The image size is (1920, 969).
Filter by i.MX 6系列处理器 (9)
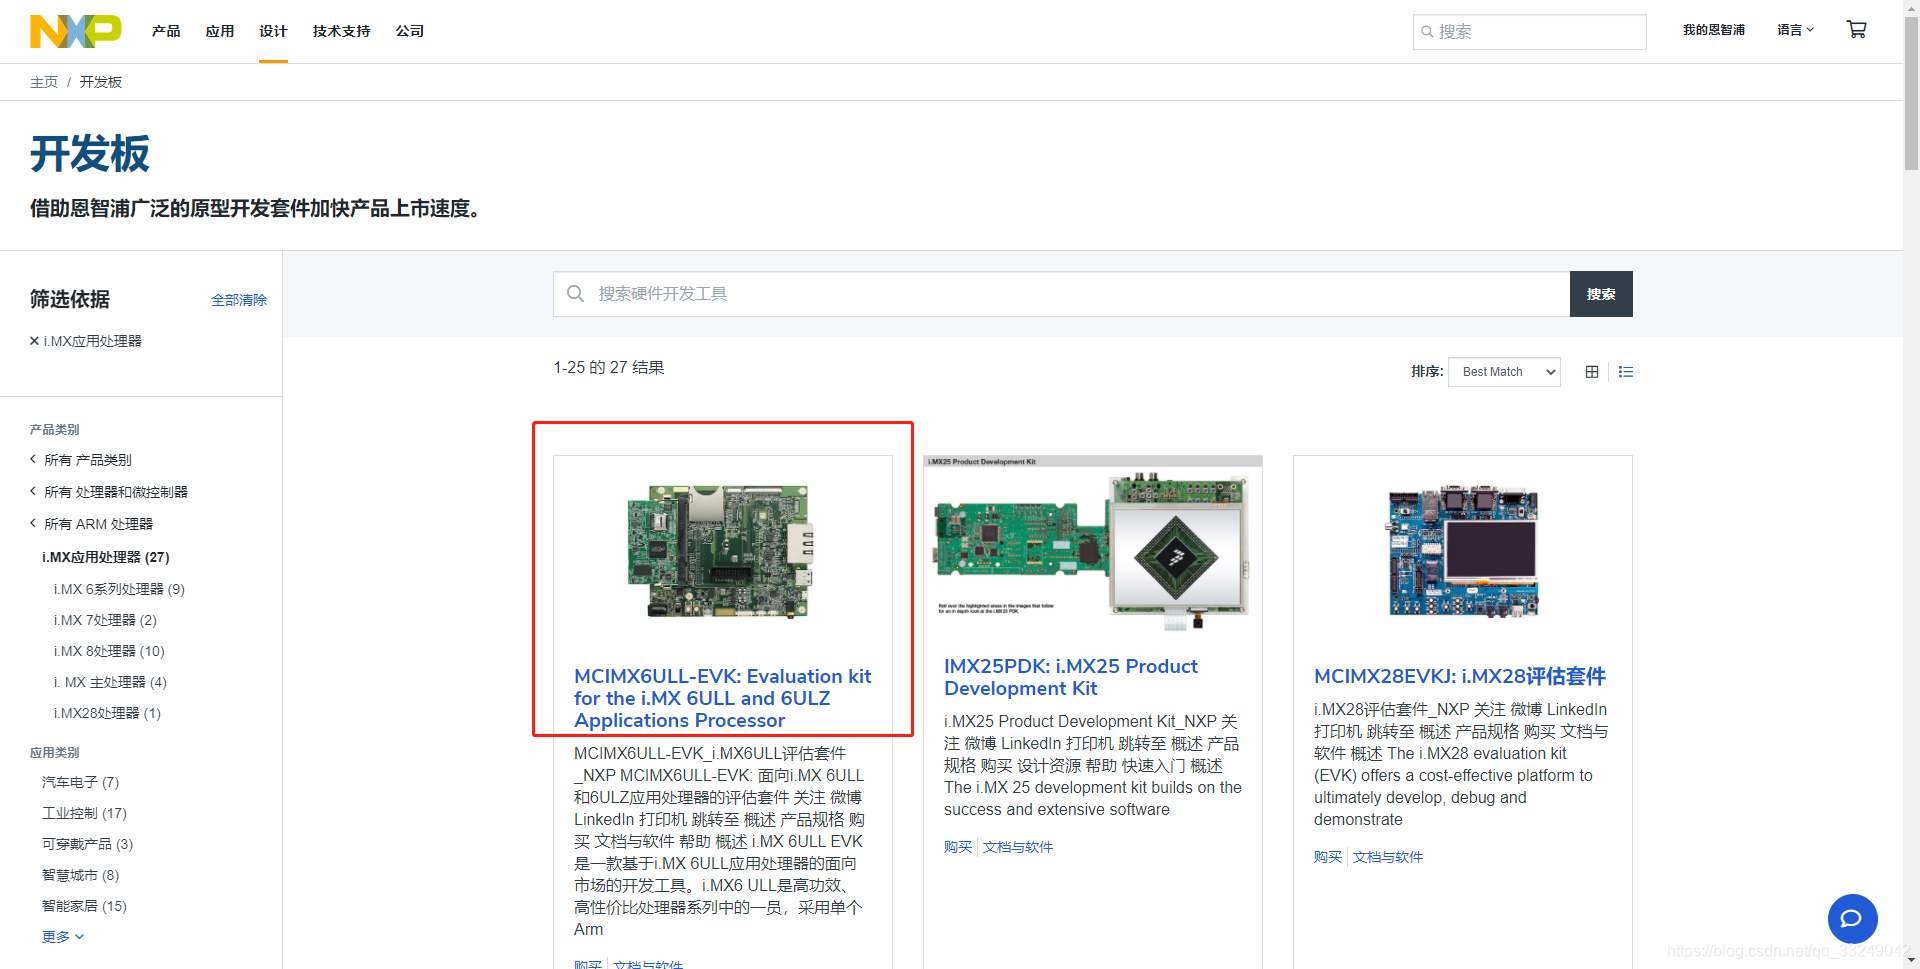[119, 589]
